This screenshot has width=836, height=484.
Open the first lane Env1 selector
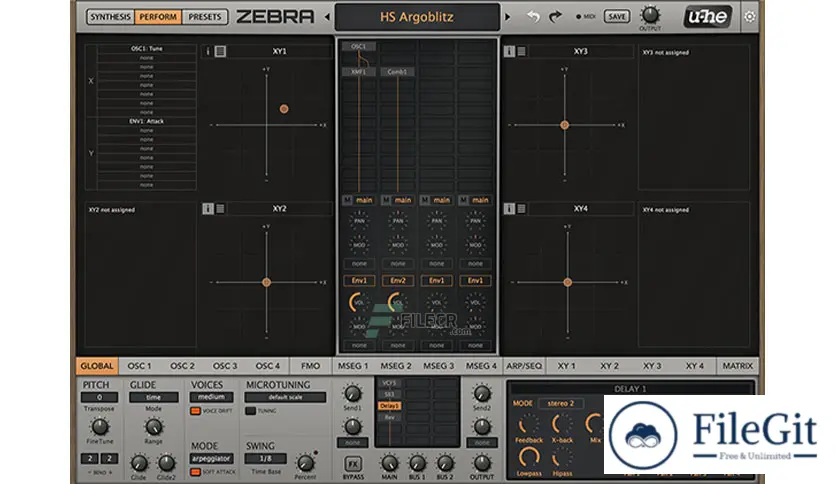[359, 280]
